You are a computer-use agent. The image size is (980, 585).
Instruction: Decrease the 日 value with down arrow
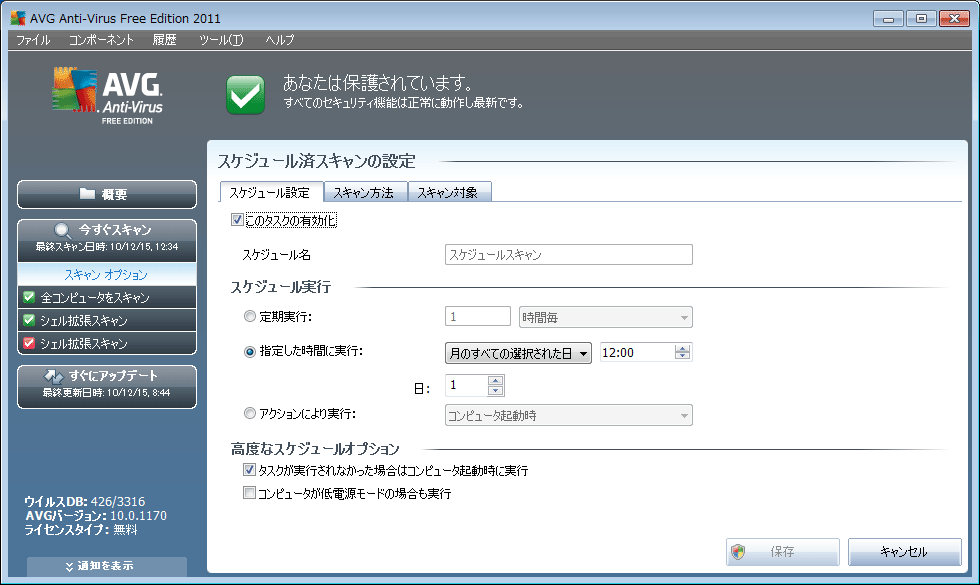[x=496, y=390]
